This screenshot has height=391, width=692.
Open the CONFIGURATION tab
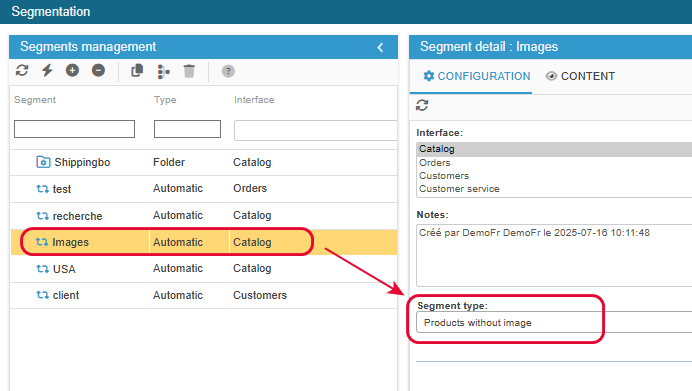pyautogui.click(x=477, y=76)
